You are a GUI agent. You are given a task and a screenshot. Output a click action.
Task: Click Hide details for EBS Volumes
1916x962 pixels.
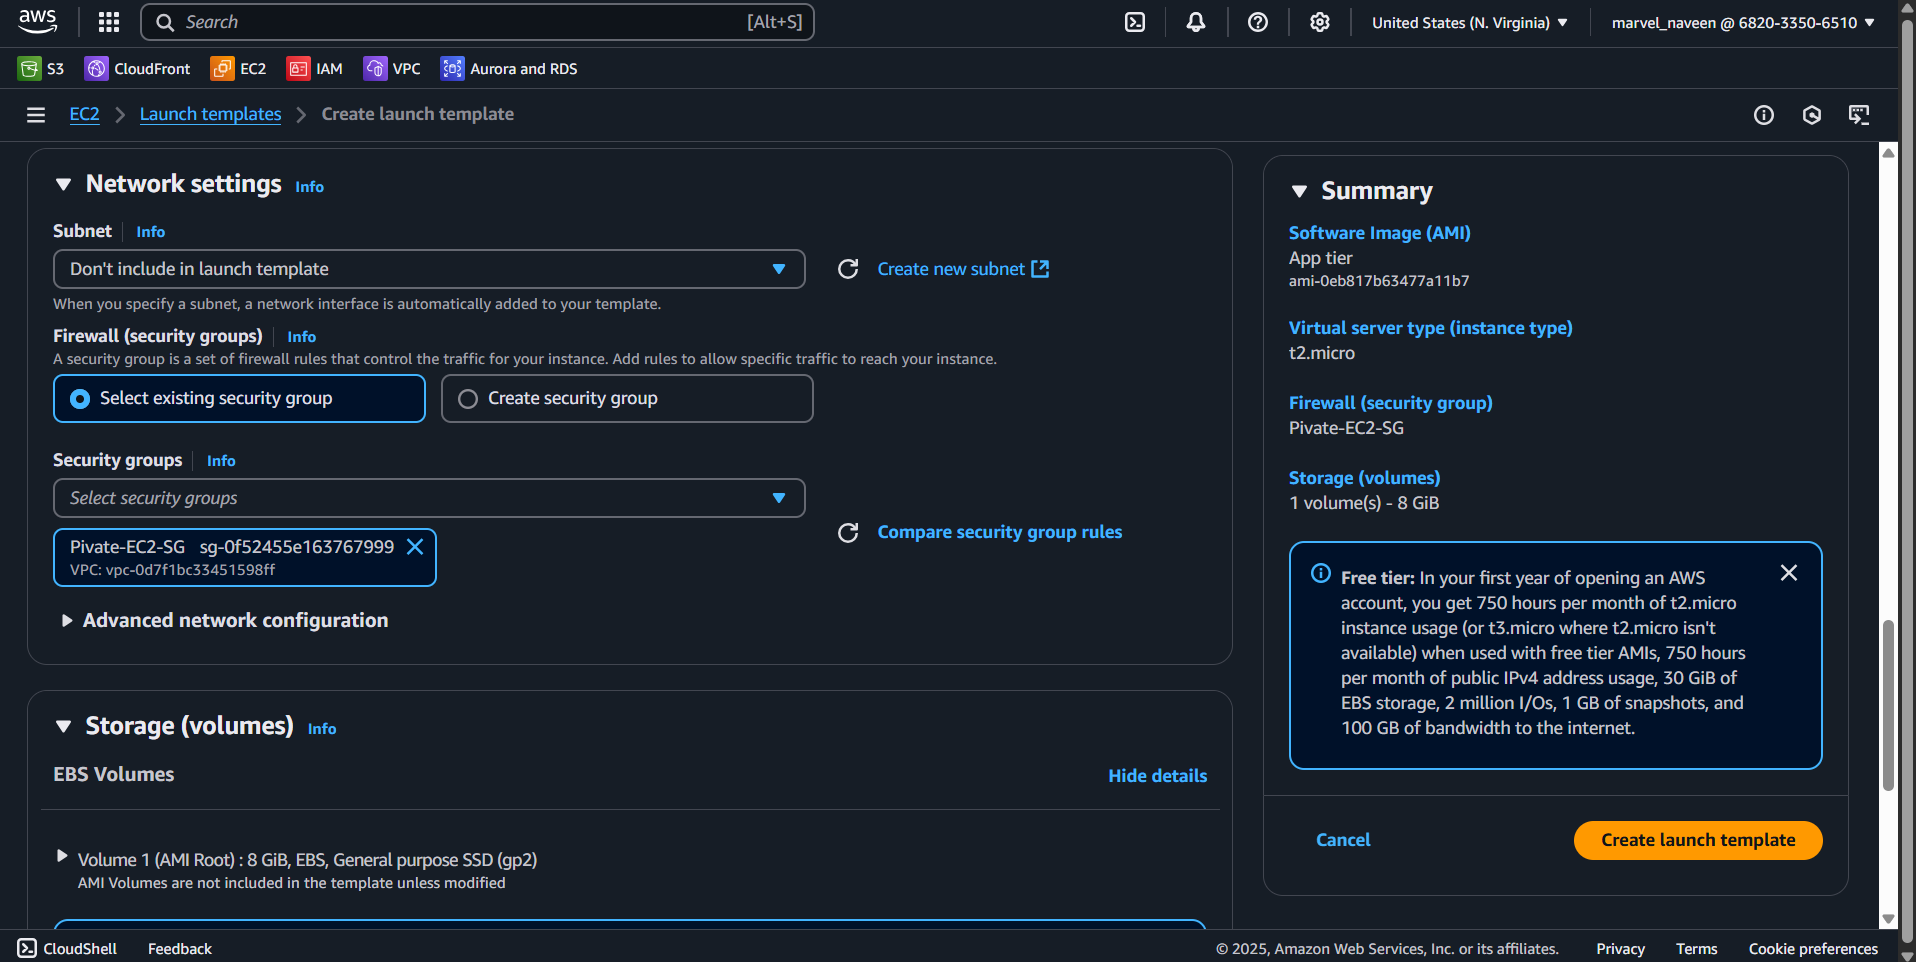pyautogui.click(x=1157, y=776)
